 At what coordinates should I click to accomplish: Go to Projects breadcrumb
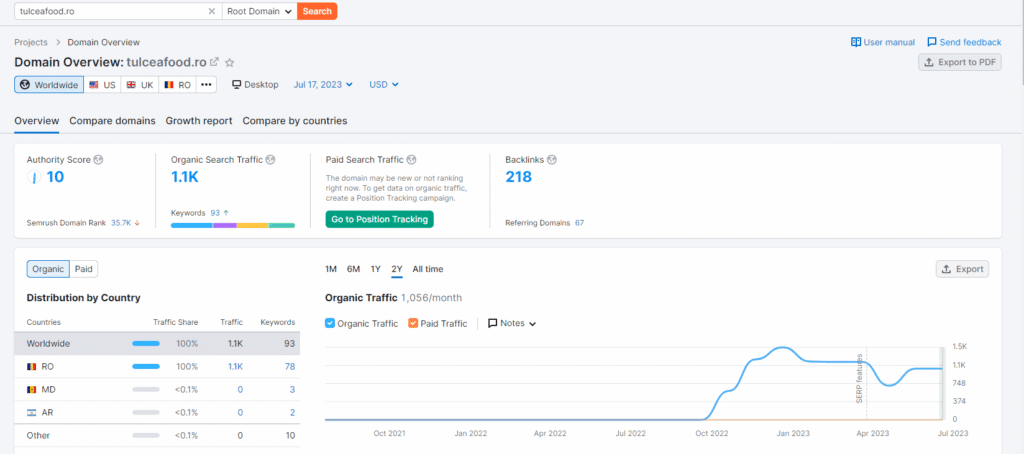pyautogui.click(x=31, y=42)
